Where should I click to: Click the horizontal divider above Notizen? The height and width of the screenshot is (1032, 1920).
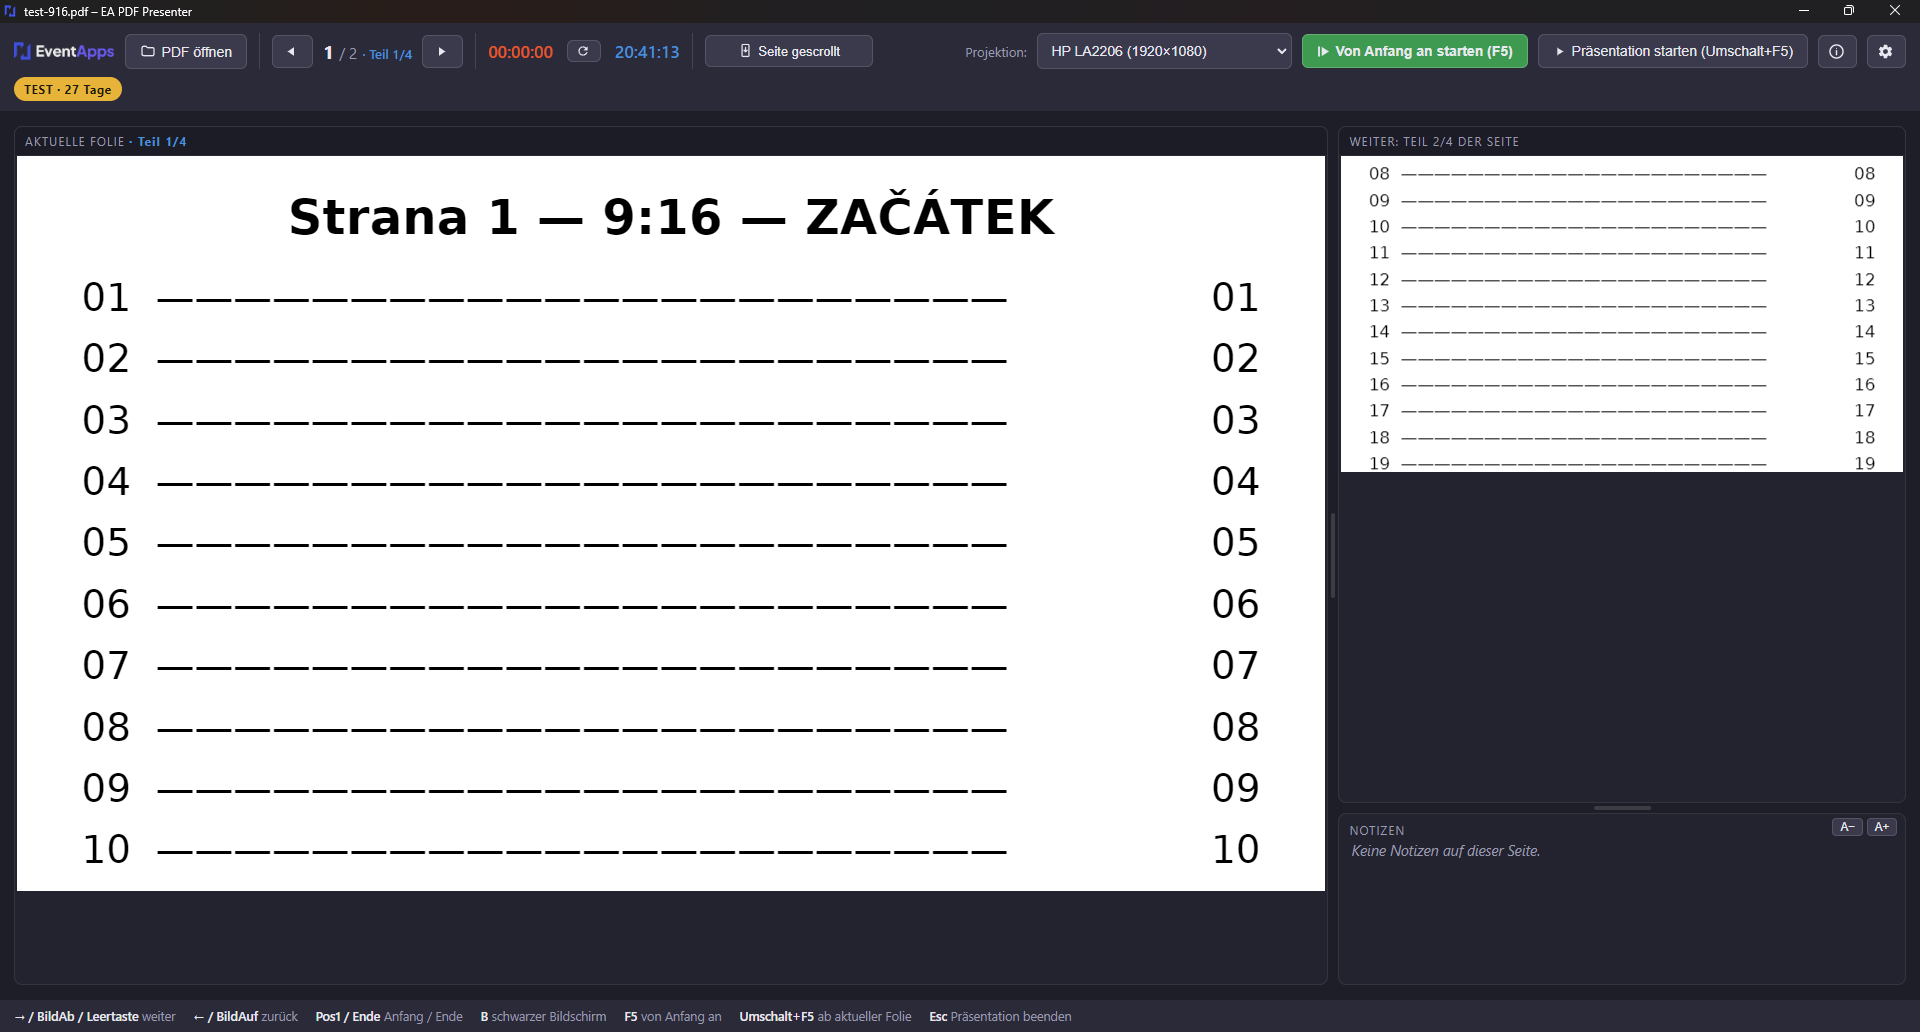click(1622, 808)
